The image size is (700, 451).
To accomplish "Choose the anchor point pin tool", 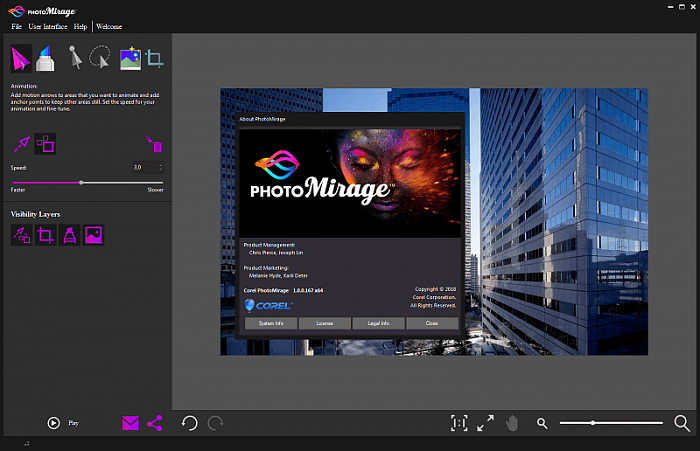I will click(x=75, y=57).
